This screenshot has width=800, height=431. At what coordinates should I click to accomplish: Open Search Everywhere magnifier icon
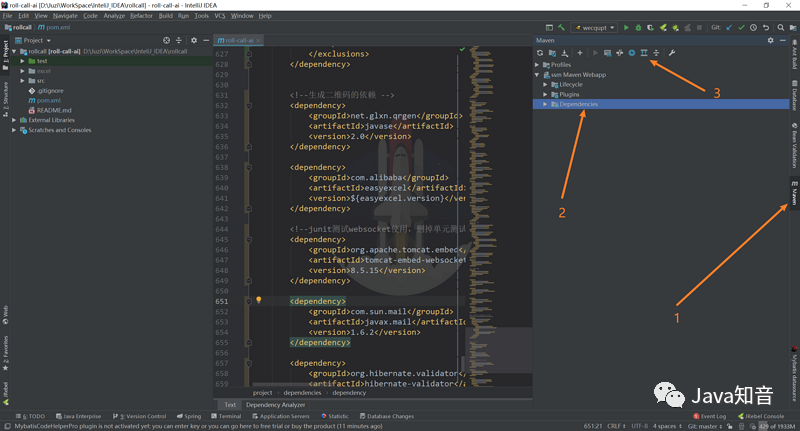tap(781, 28)
